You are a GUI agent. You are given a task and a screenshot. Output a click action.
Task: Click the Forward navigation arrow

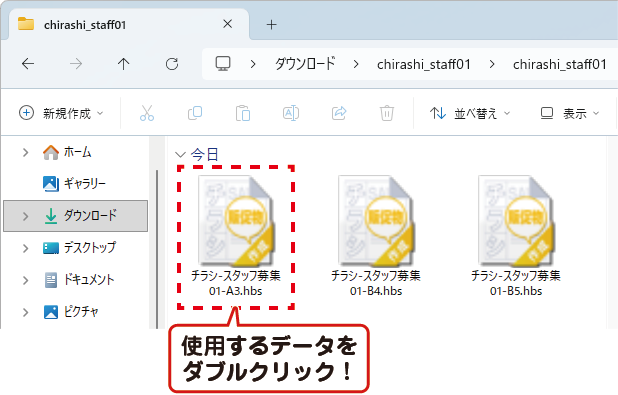click(76, 63)
